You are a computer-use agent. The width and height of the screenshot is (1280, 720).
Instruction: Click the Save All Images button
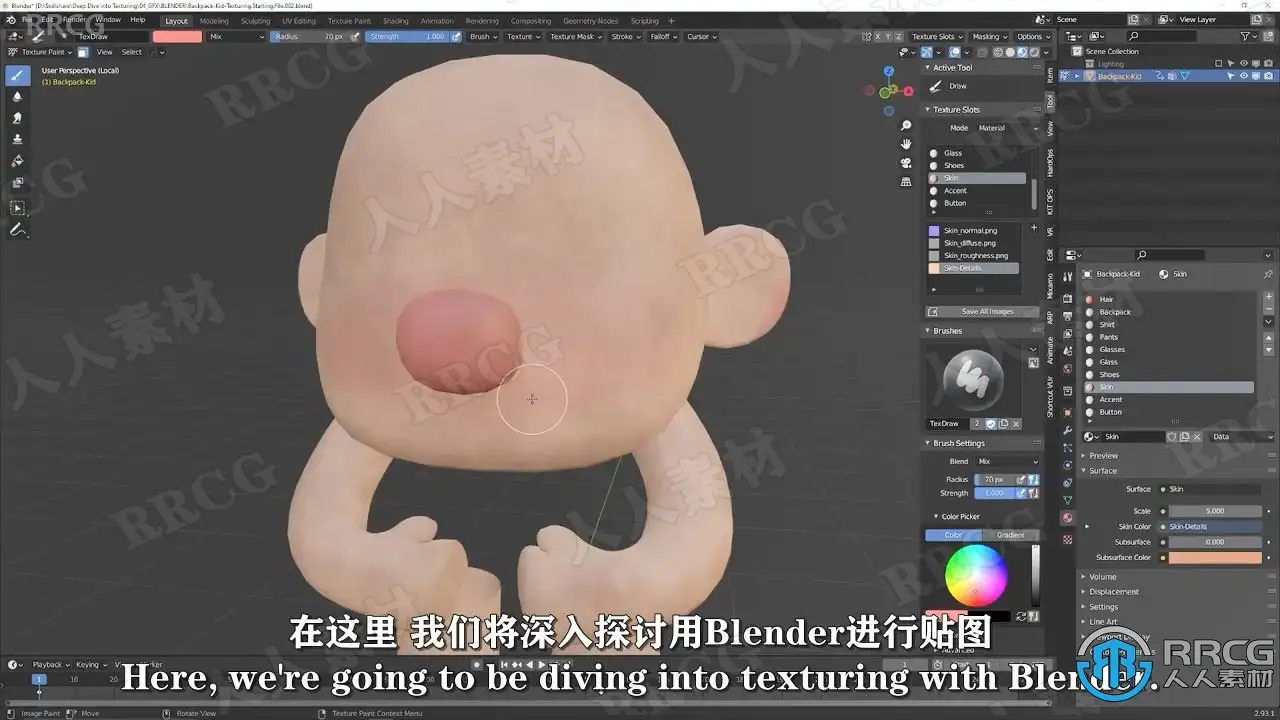(983, 312)
